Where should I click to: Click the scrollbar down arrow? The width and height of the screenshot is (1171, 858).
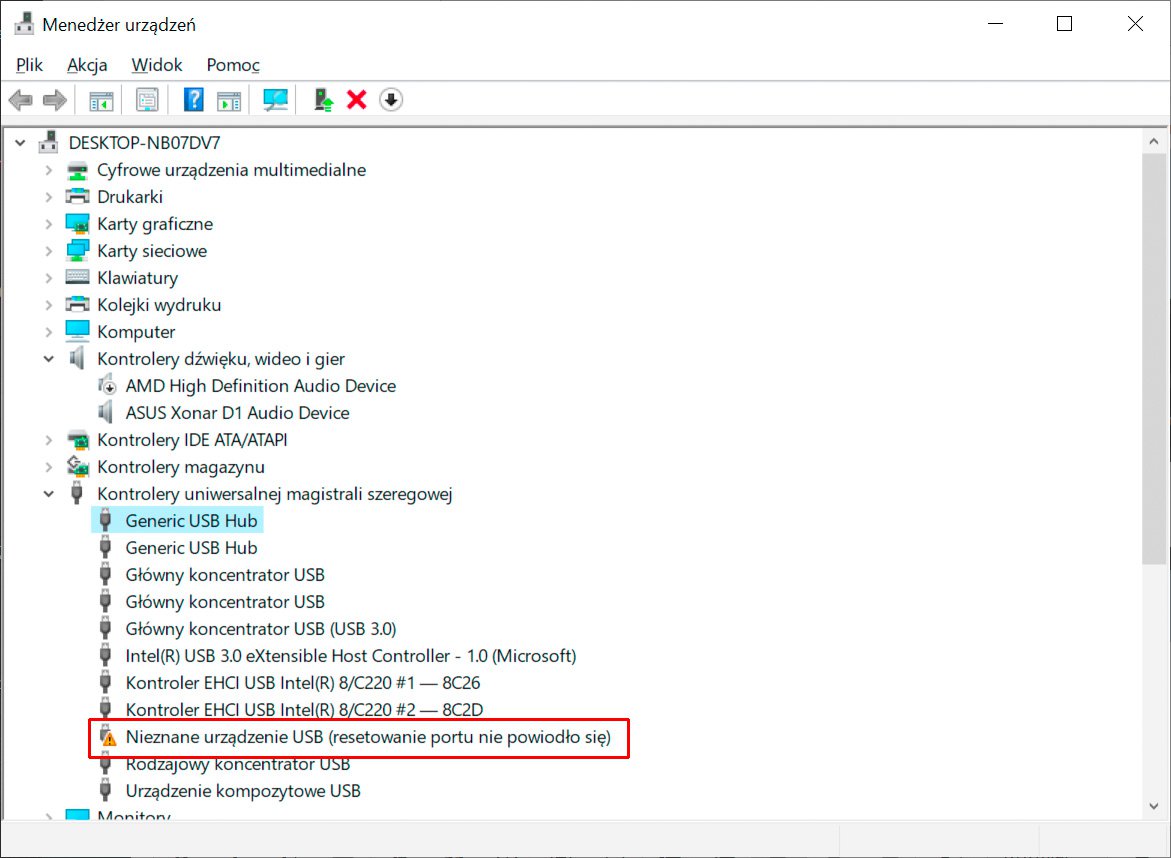1154,806
